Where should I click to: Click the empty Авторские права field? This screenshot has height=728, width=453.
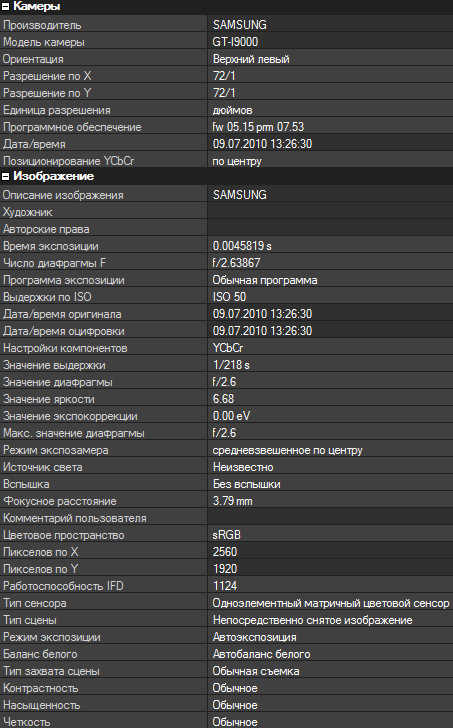click(x=330, y=229)
